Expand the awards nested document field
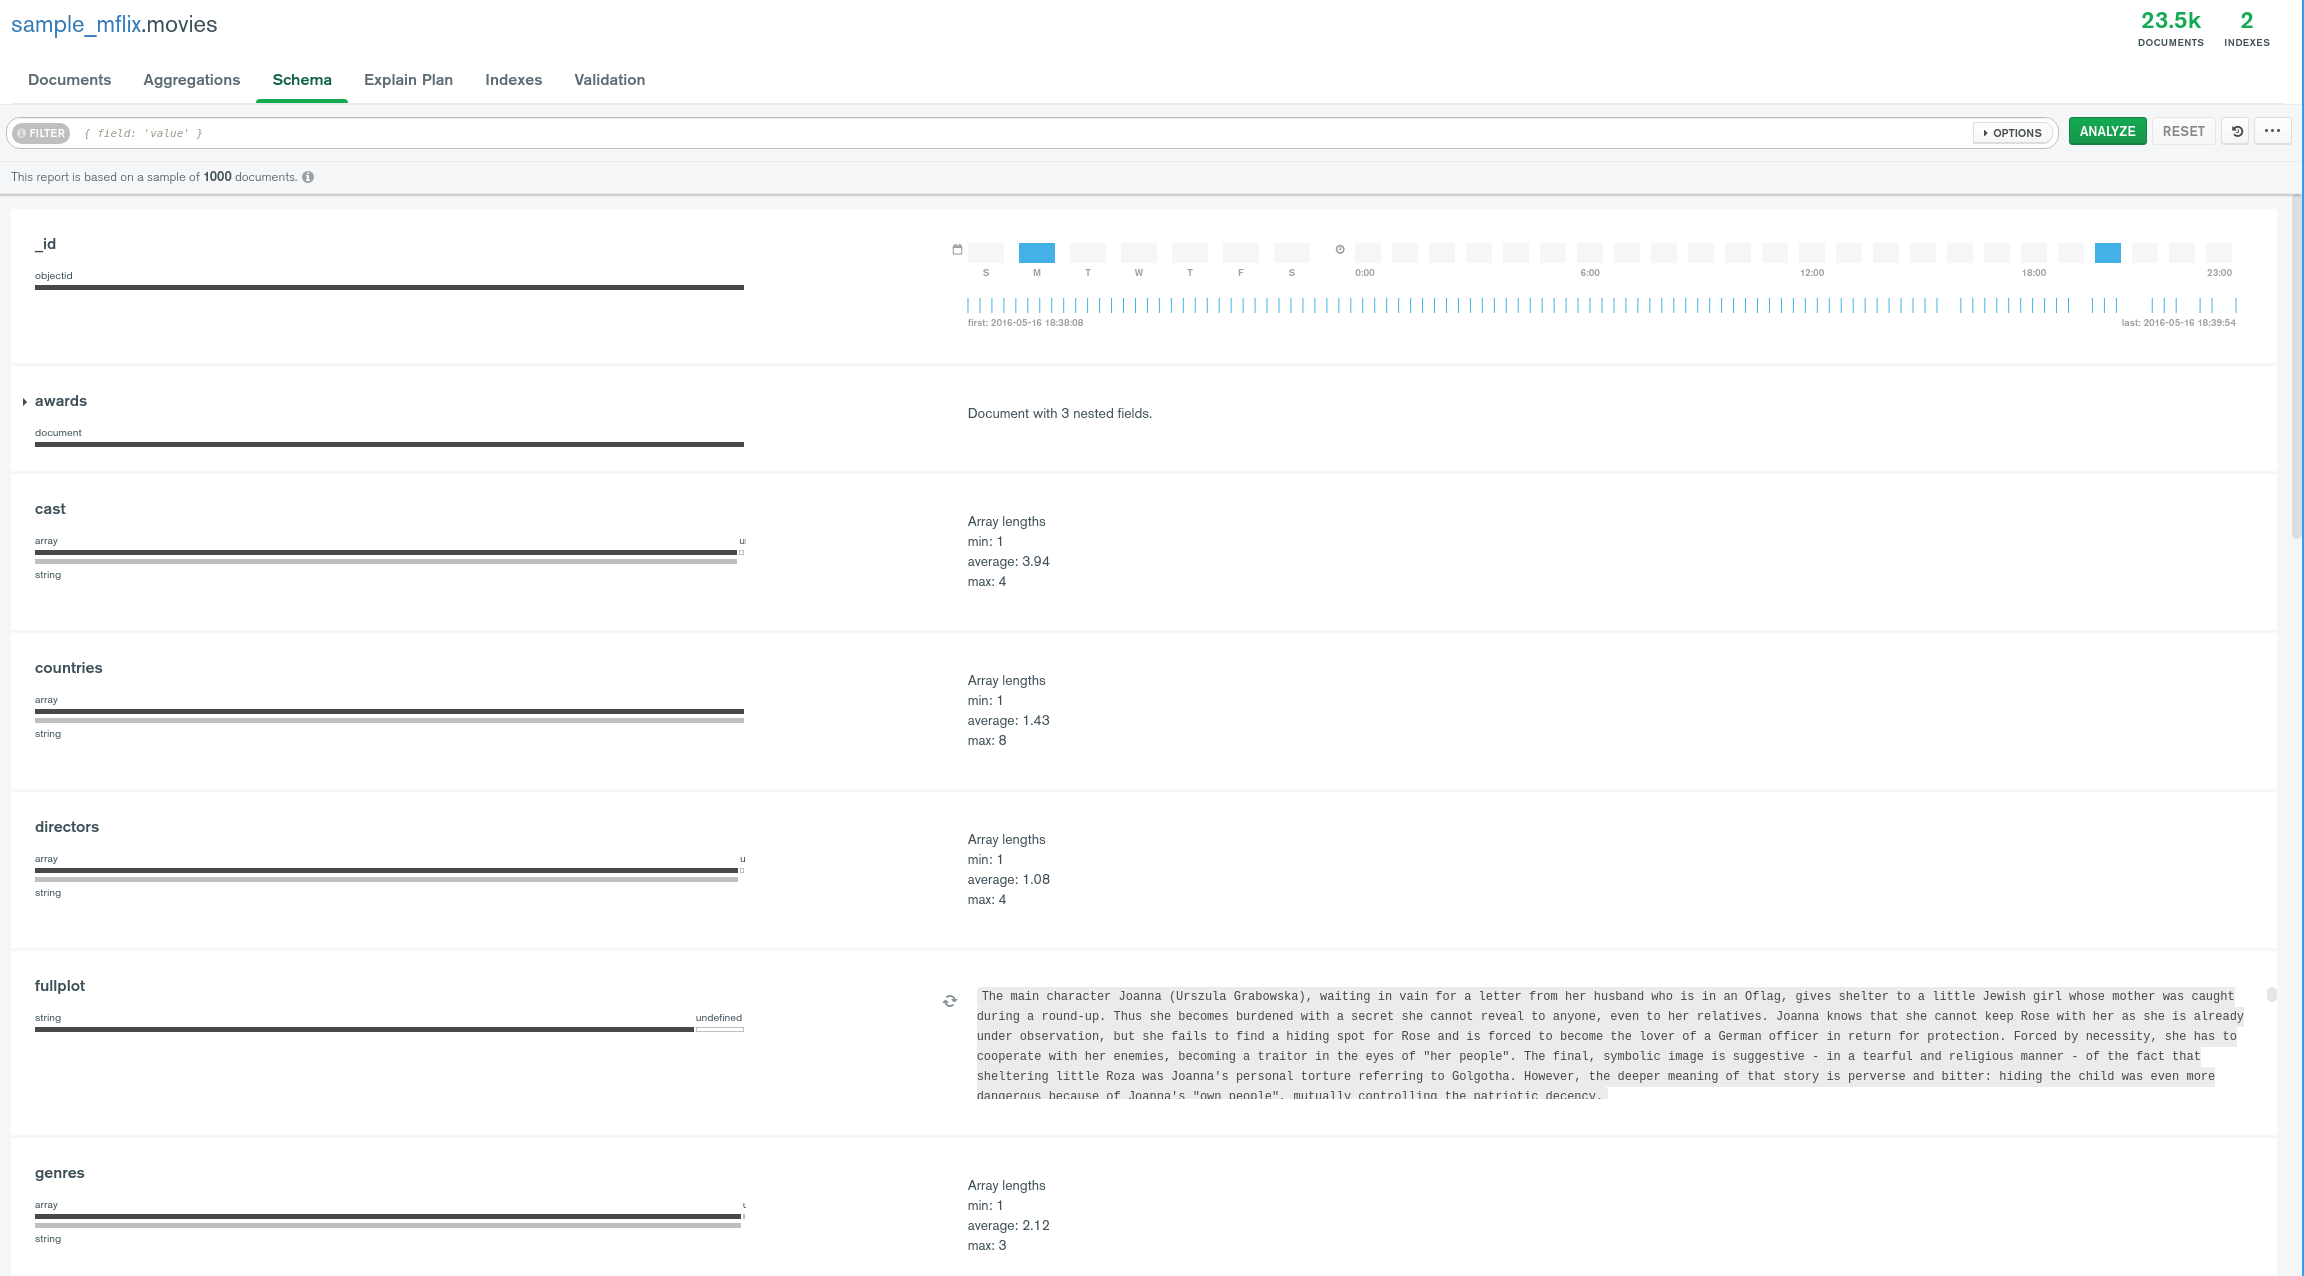This screenshot has height=1276, width=2304. (x=25, y=402)
